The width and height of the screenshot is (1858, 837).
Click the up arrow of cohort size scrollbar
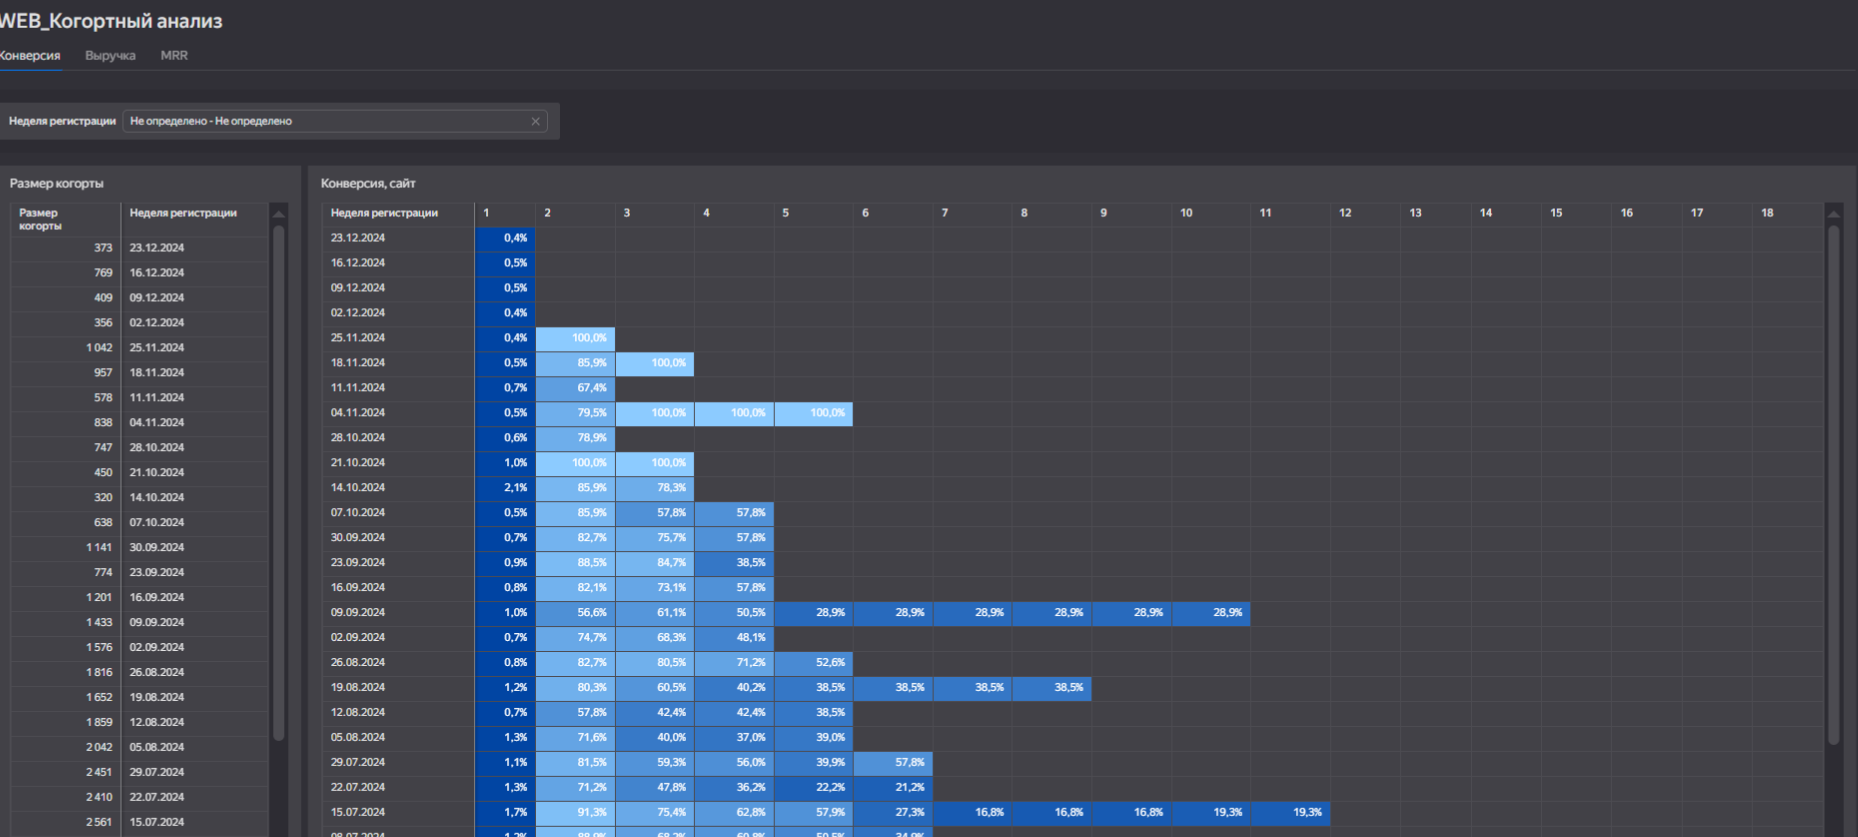point(279,214)
